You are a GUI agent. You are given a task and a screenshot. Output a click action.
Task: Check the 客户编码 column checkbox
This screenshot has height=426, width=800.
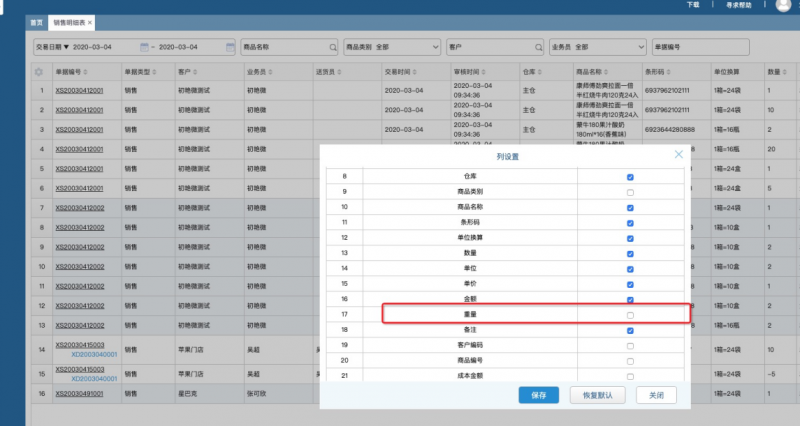(x=630, y=345)
